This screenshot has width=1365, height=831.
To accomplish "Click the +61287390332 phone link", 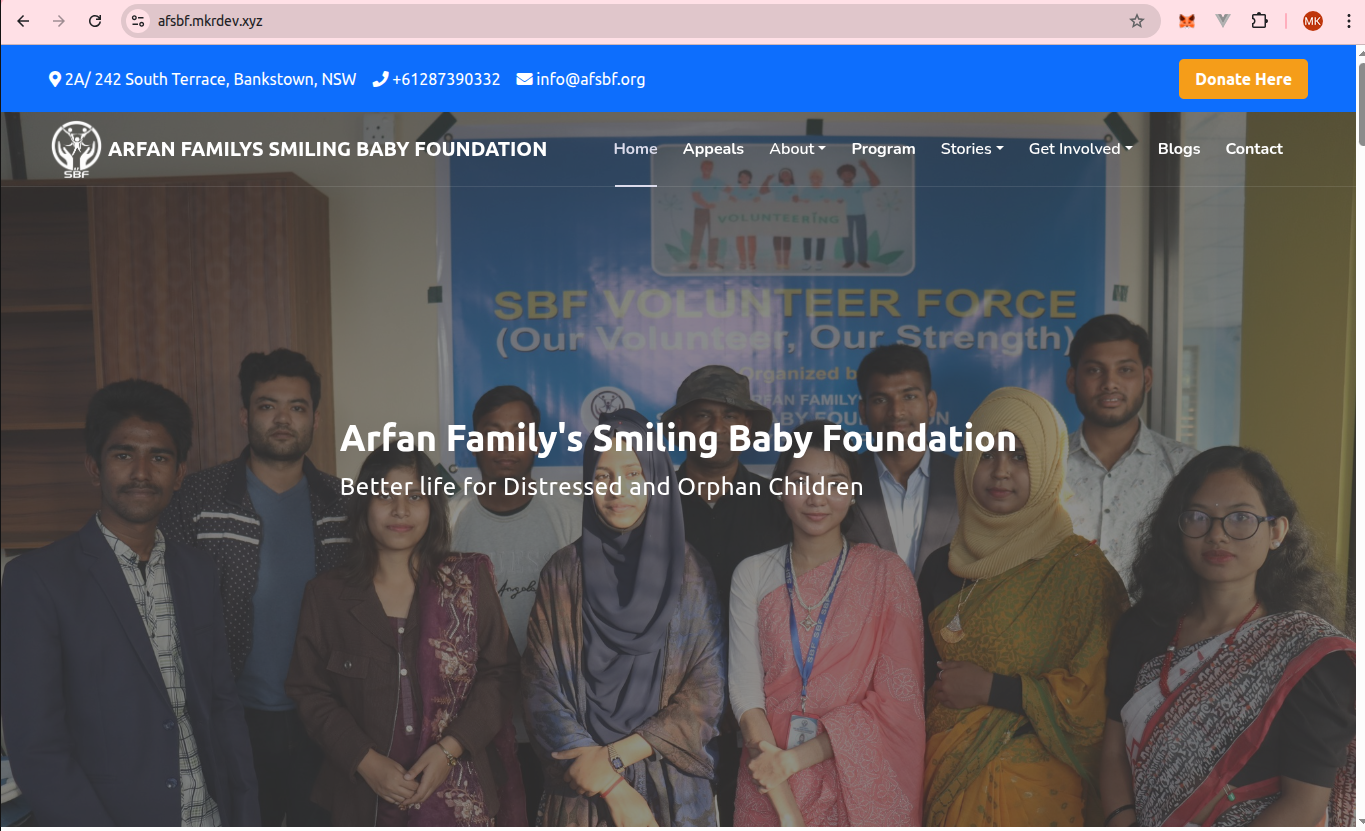I will (x=436, y=79).
